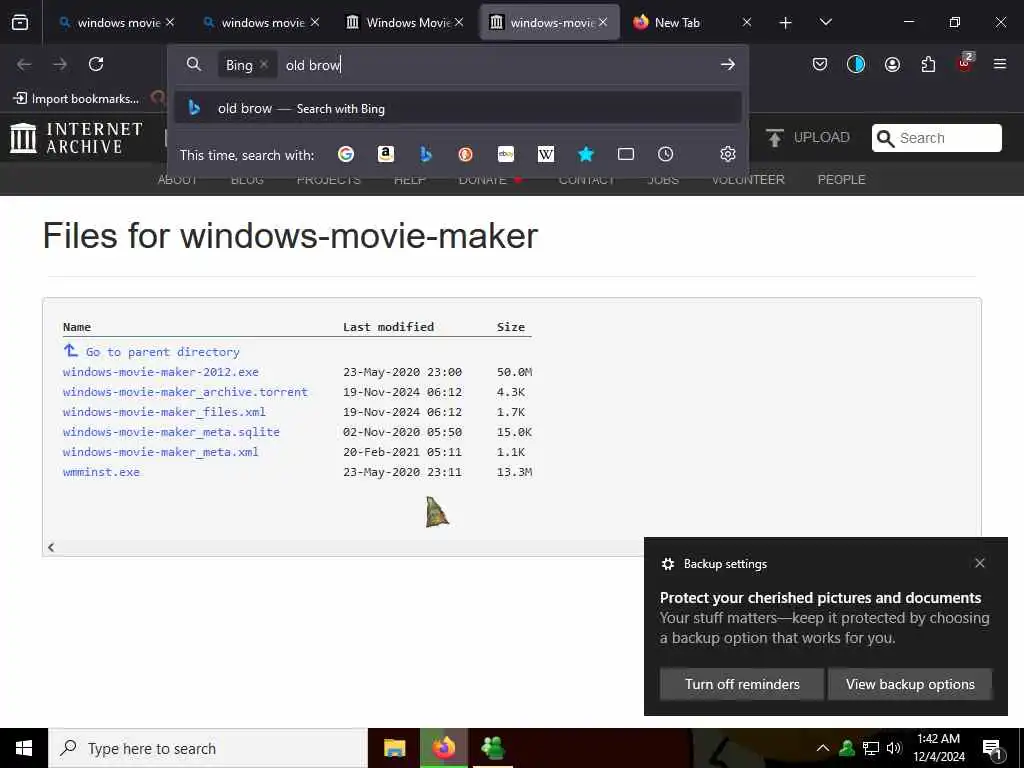
Task: Open Firefox View from the tab bar
Action: pyautogui.click(x=20, y=22)
